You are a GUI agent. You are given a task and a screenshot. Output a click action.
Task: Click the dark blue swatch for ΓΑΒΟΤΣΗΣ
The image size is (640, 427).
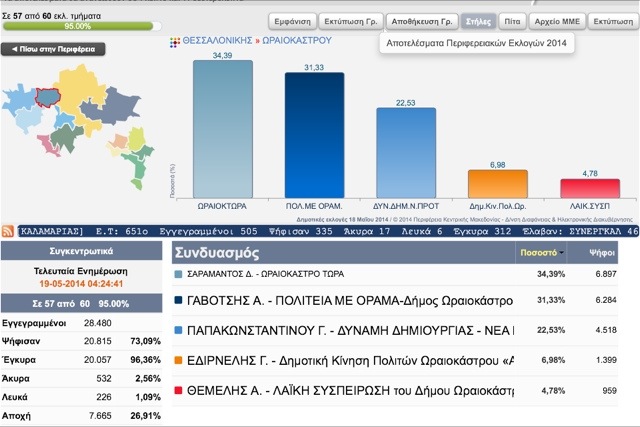coord(178,300)
